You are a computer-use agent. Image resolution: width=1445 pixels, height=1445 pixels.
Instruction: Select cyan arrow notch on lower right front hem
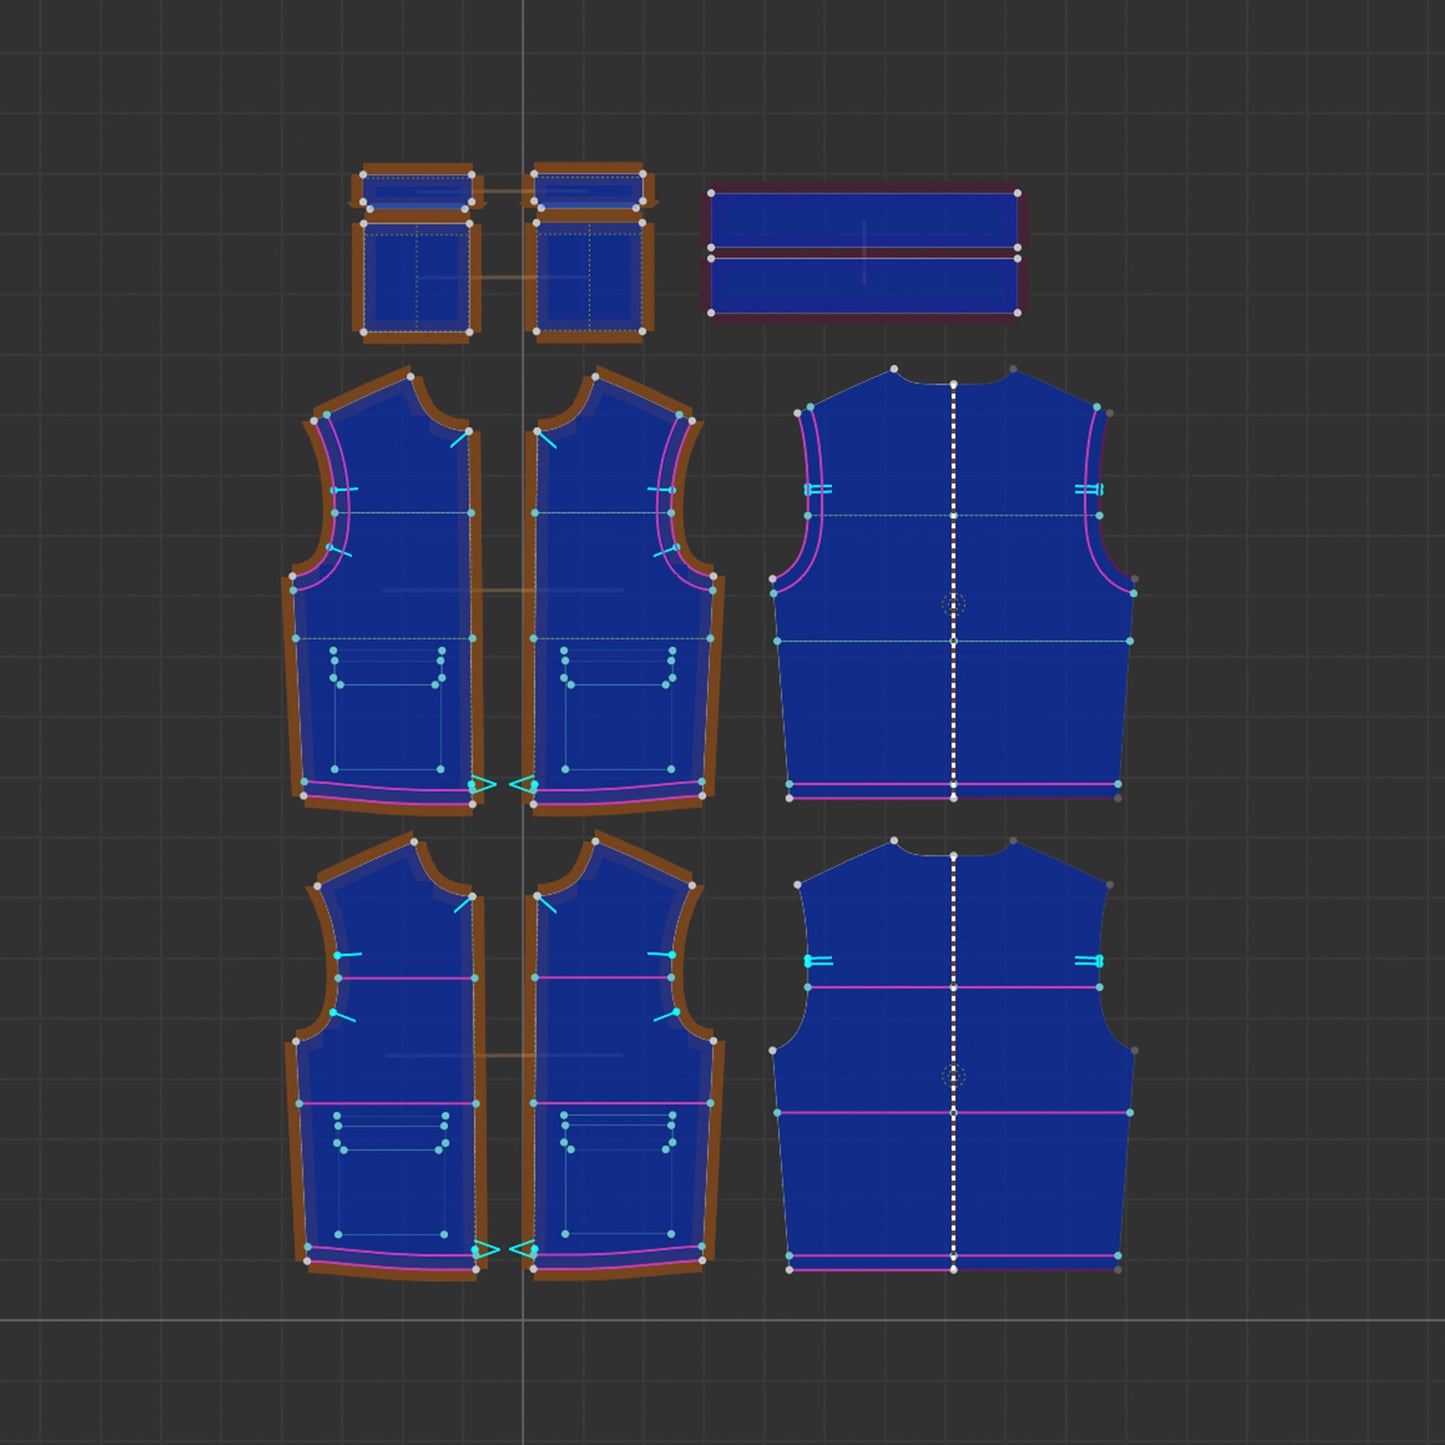pos(522,1249)
